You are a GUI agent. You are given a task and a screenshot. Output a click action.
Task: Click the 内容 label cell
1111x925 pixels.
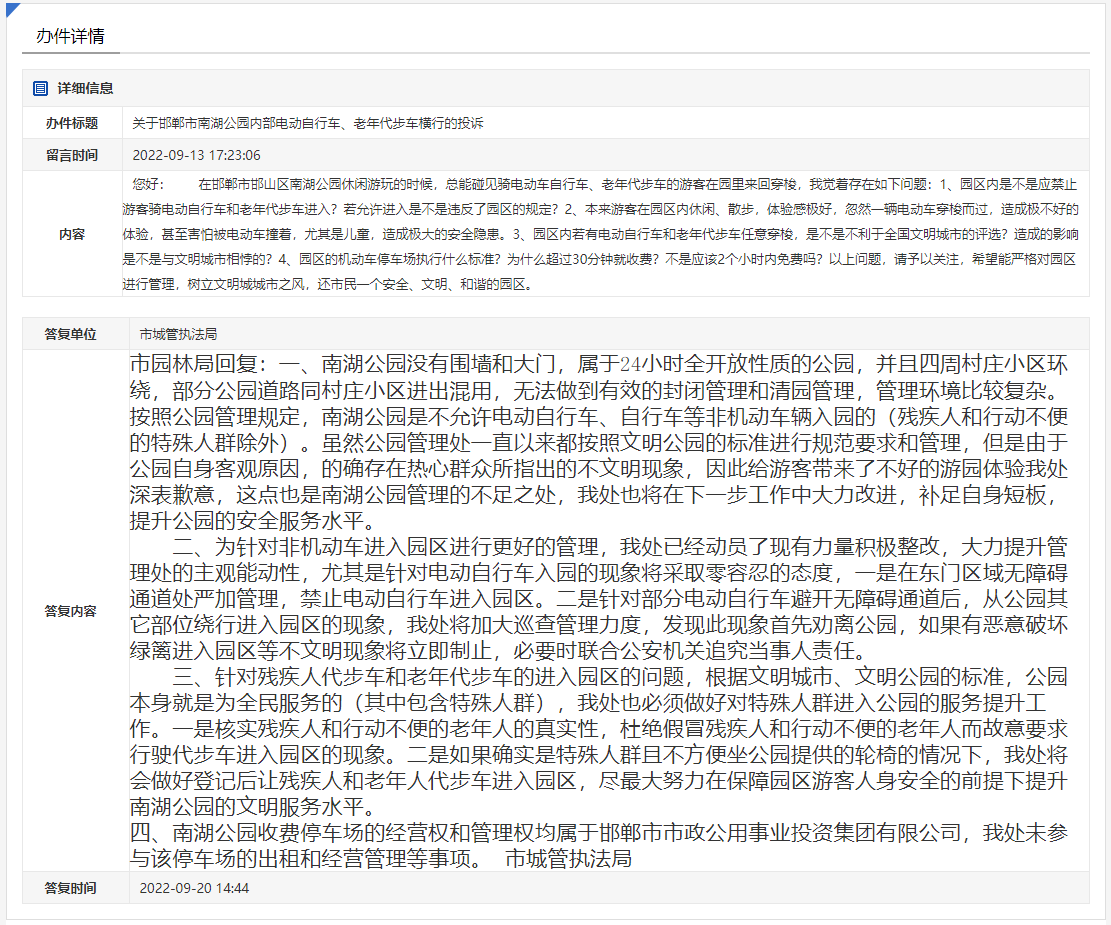pos(72,233)
